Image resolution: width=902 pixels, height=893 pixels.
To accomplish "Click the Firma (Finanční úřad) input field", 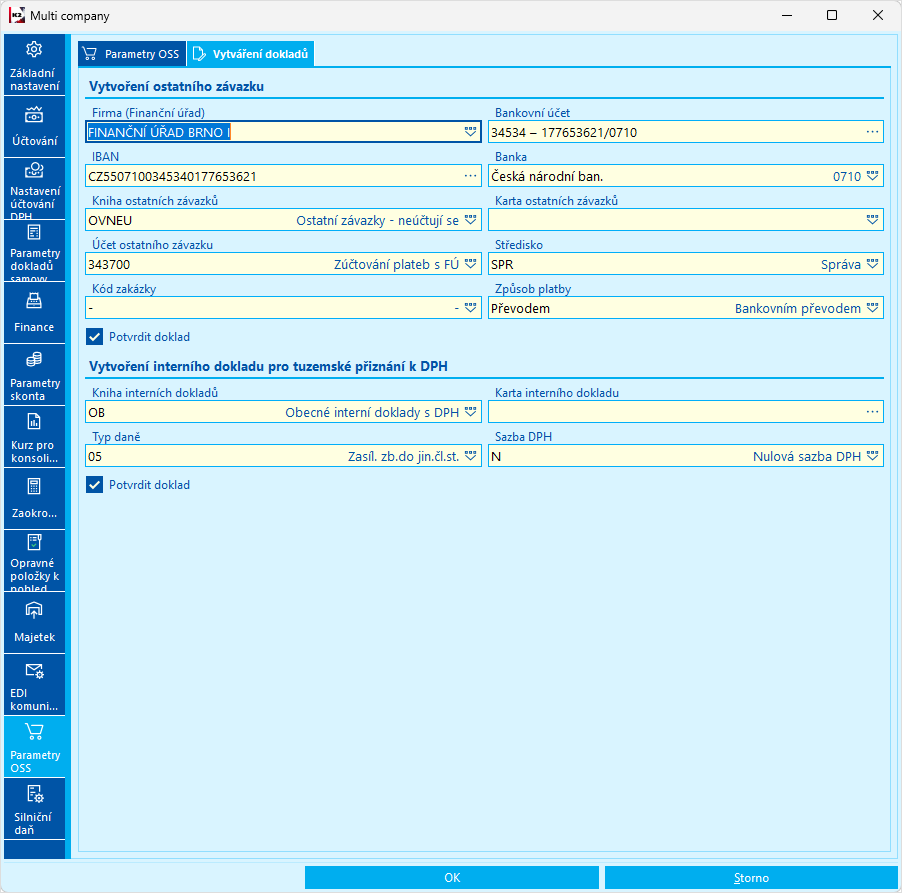I will click(283, 132).
